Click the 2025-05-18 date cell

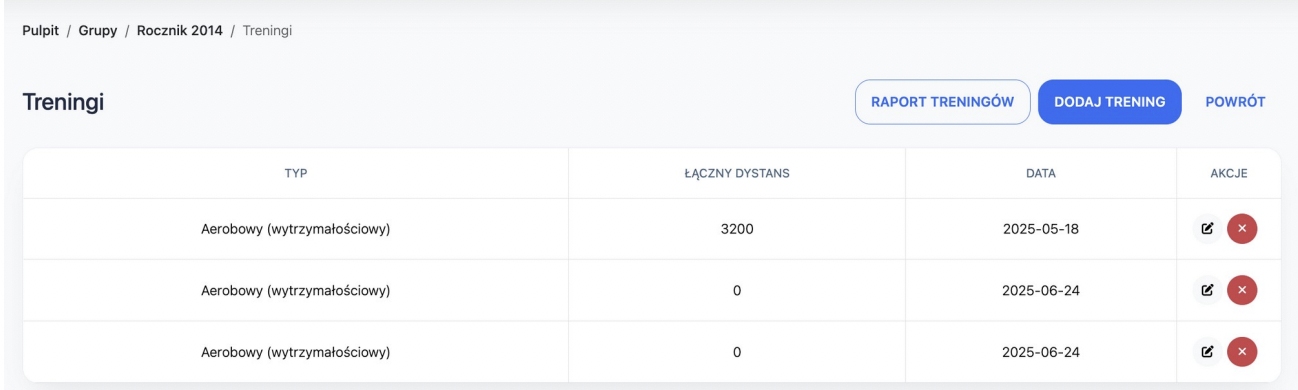pos(1041,229)
